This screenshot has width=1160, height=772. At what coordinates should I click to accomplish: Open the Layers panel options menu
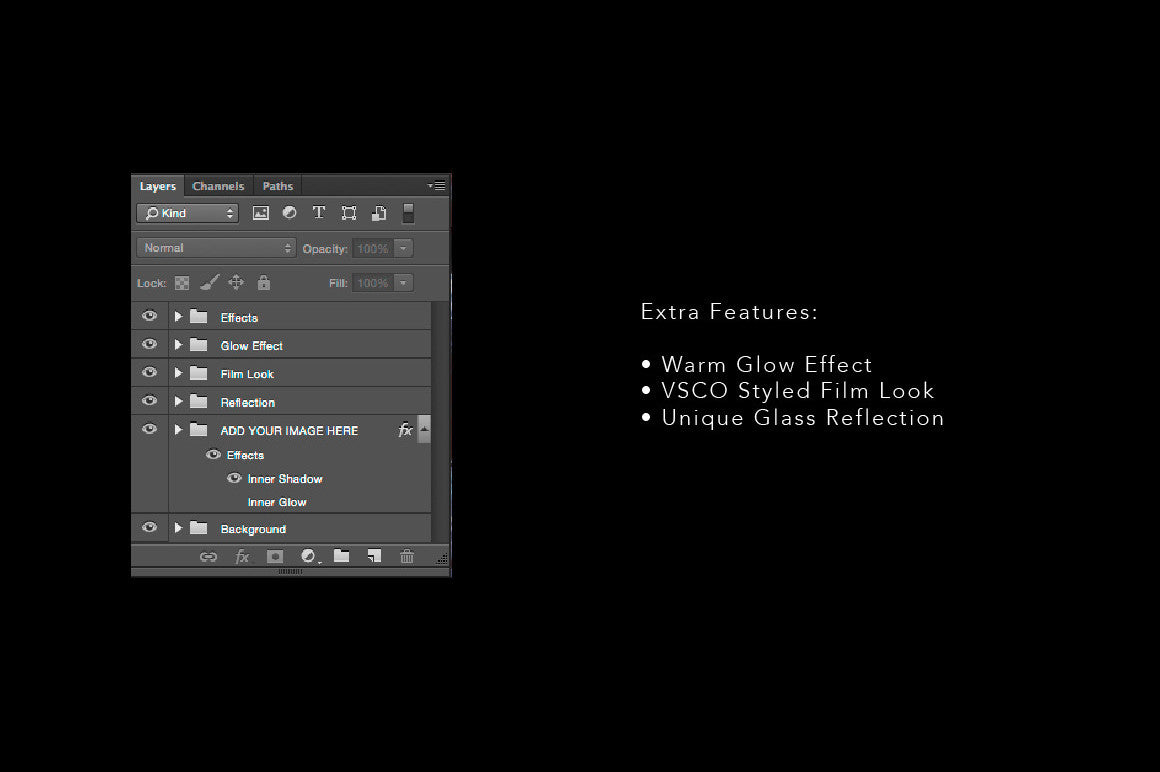click(437, 186)
